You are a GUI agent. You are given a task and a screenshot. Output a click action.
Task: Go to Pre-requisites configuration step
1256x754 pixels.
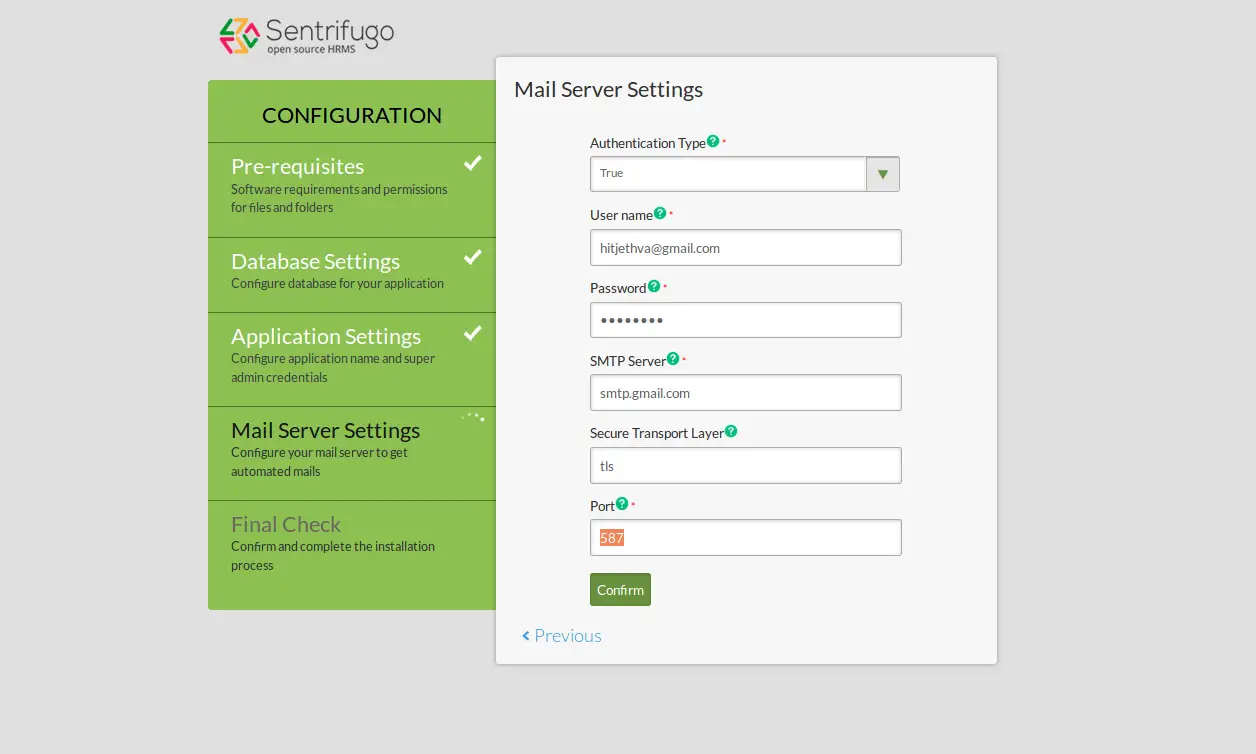pos(352,190)
